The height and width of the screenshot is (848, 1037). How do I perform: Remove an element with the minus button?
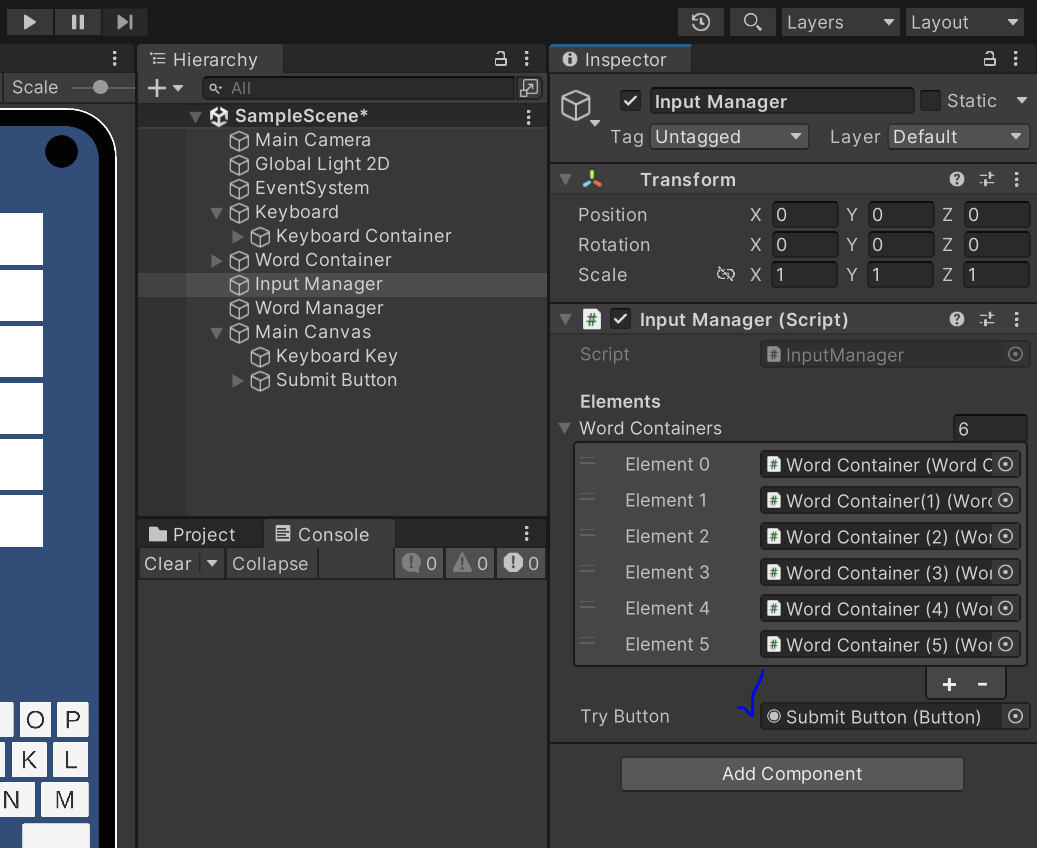(983, 685)
